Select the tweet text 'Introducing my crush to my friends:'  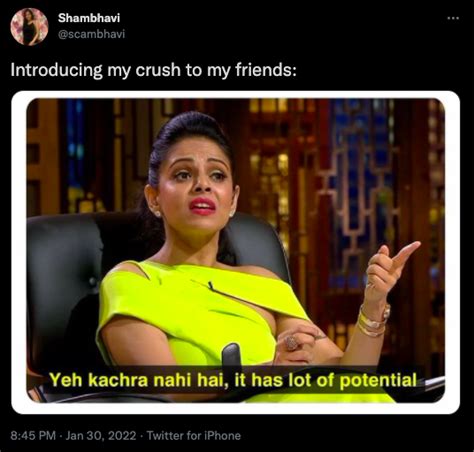(x=154, y=70)
